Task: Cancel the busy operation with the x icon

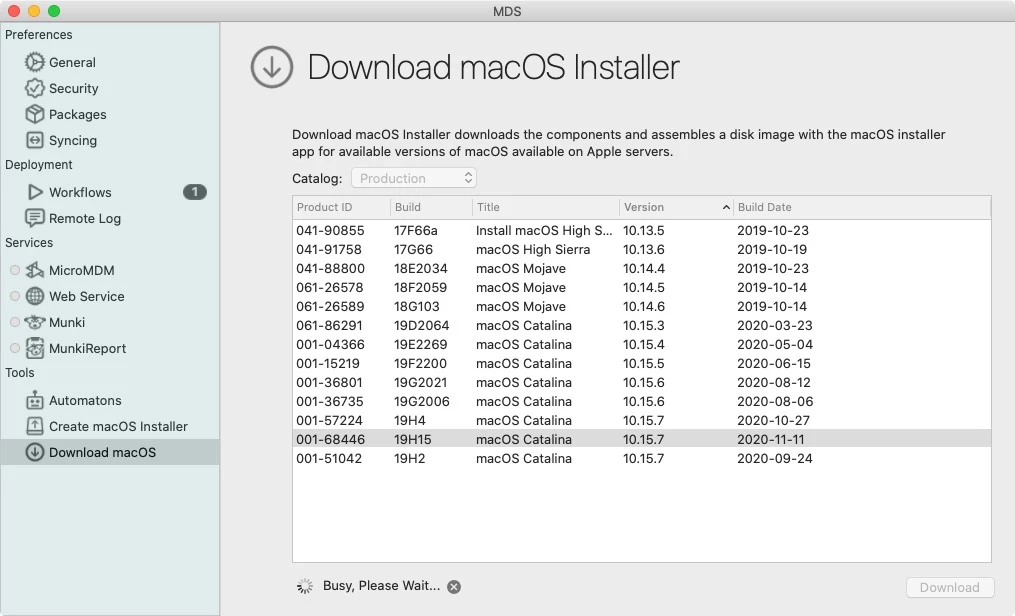Action: pos(454,586)
